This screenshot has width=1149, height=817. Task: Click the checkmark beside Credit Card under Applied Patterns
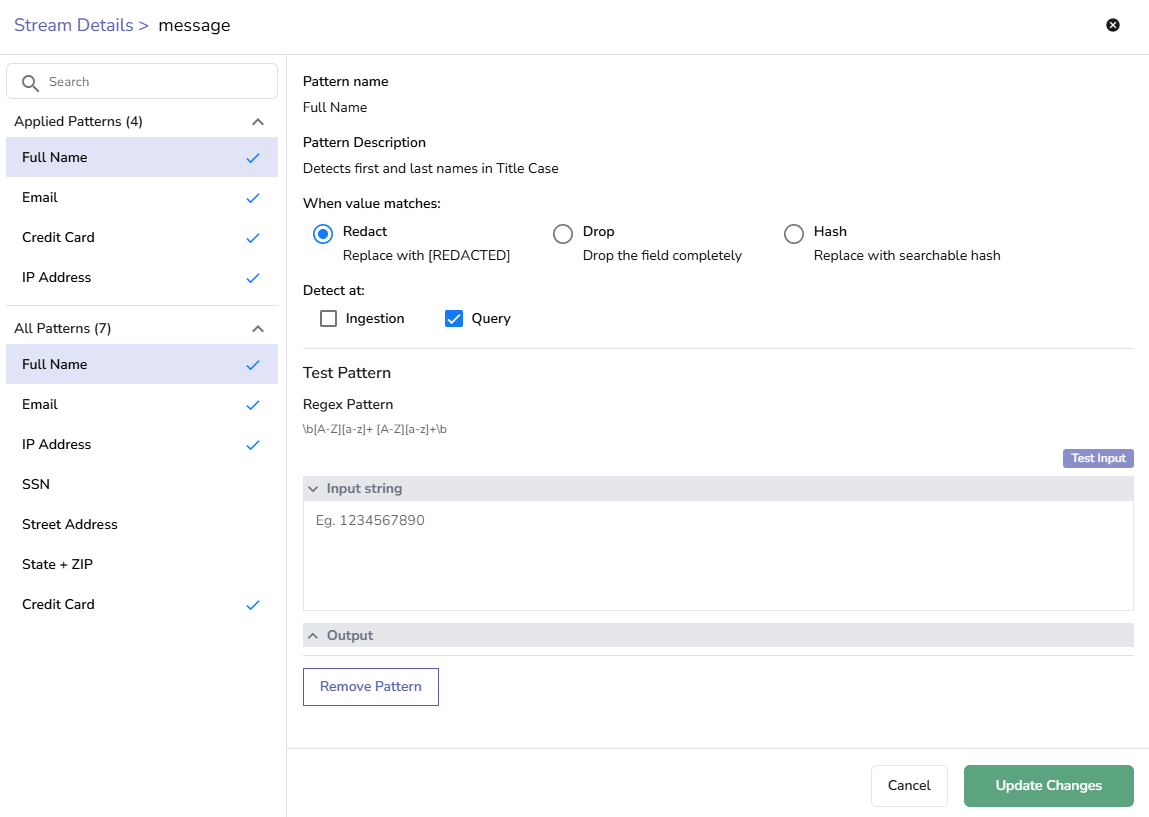pos(252,238)
